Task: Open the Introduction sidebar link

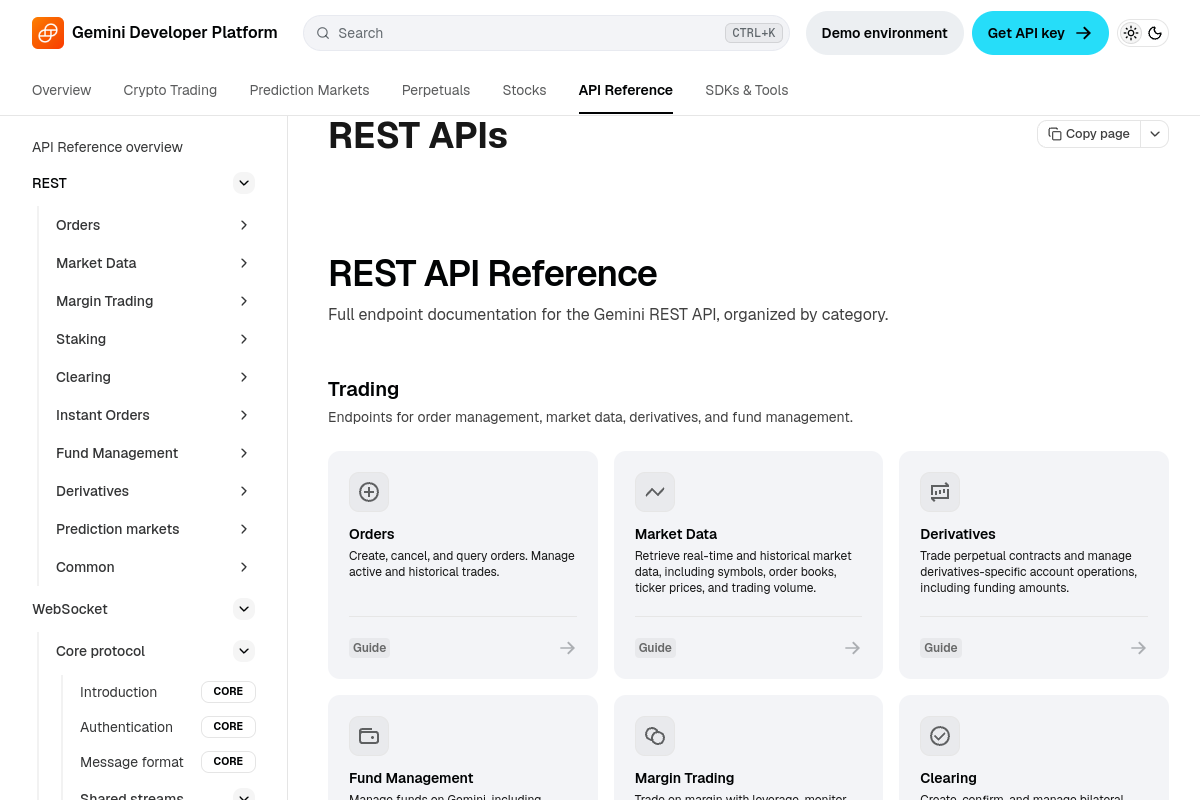Action: click(x=118, y=692)
